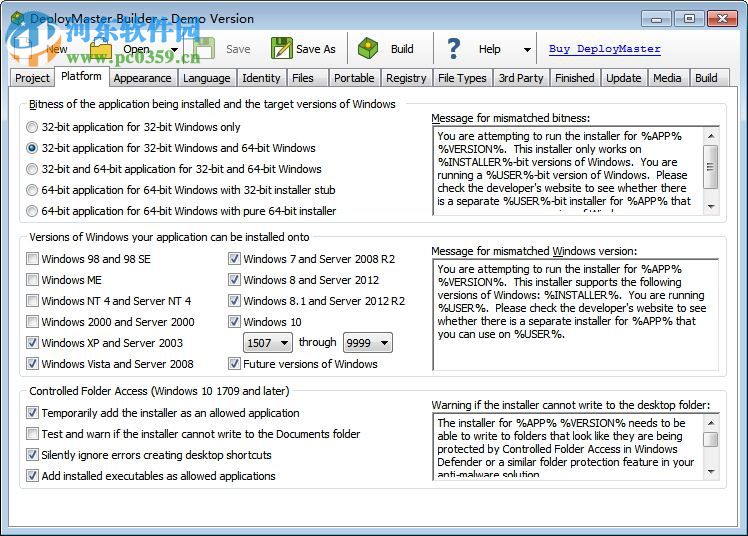Click the bitness message scrollbar thumb
This screenshot has height=536, width=748.
point(711,166)
